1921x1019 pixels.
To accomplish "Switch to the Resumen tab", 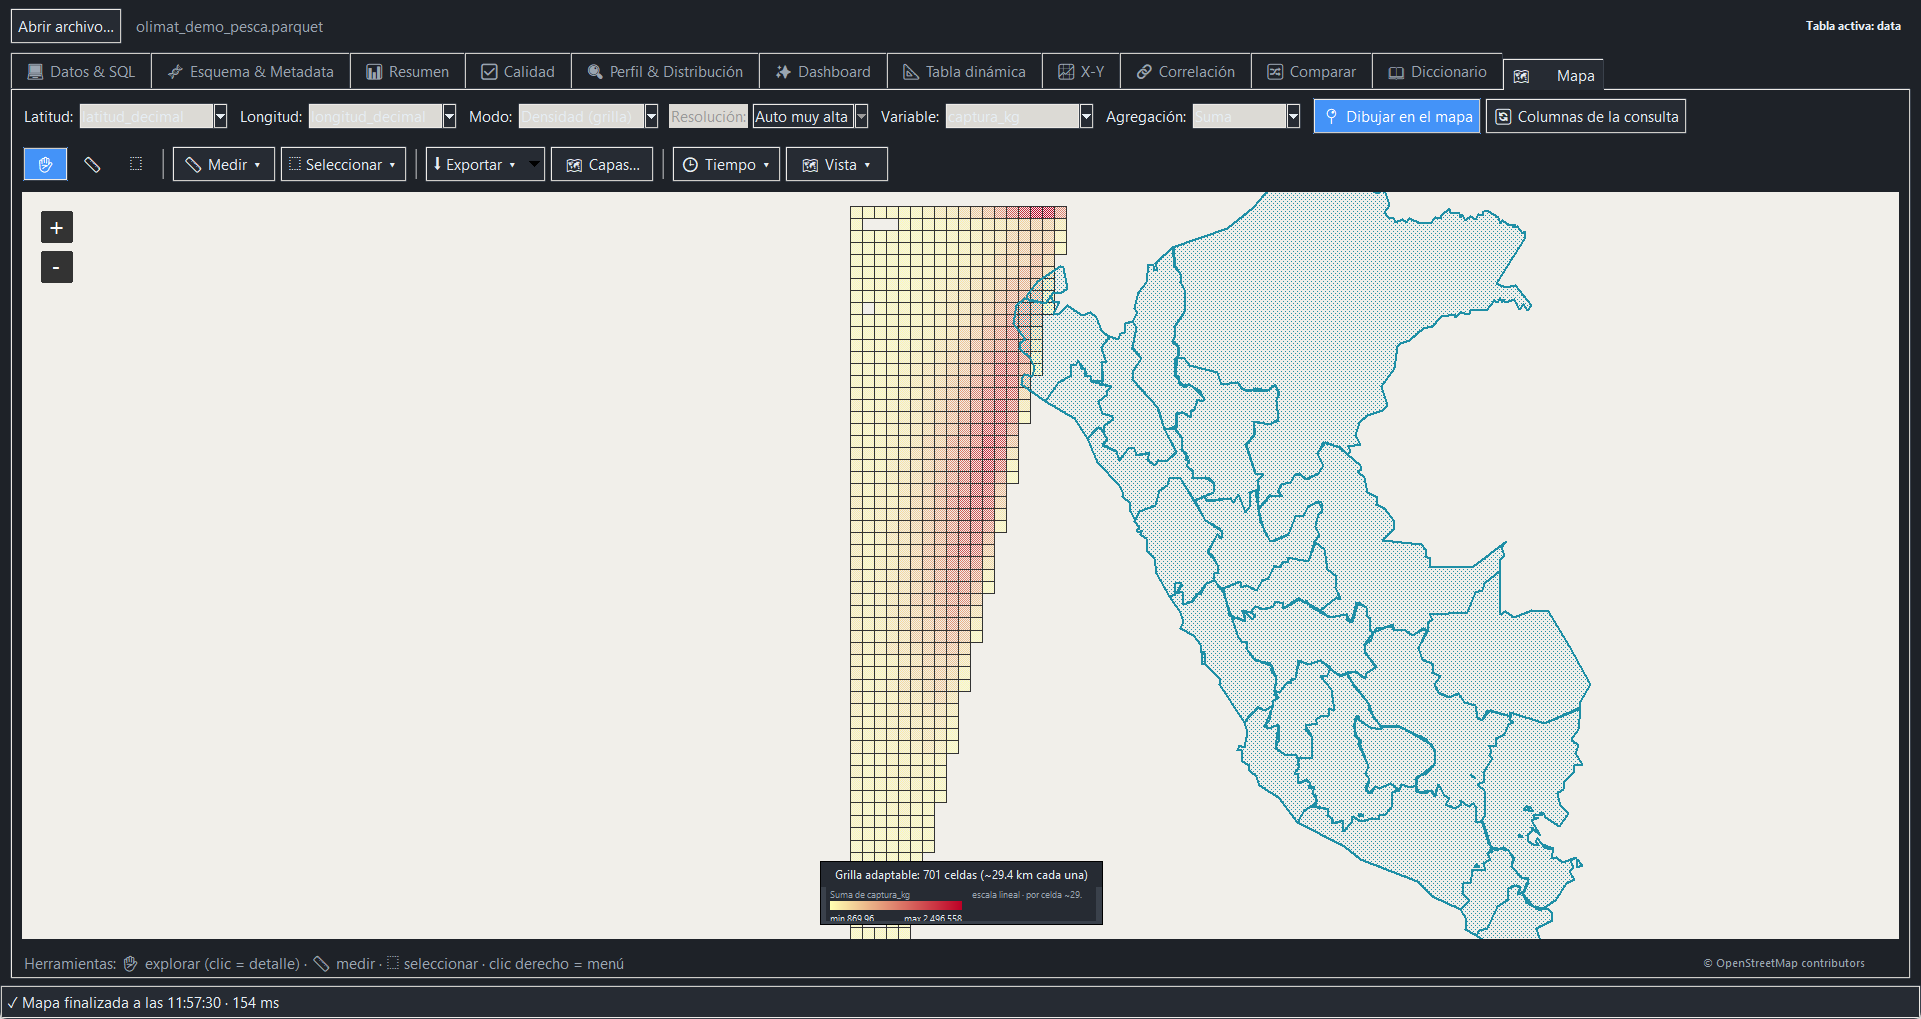I will pyautogui.click(x=408, y=72).
